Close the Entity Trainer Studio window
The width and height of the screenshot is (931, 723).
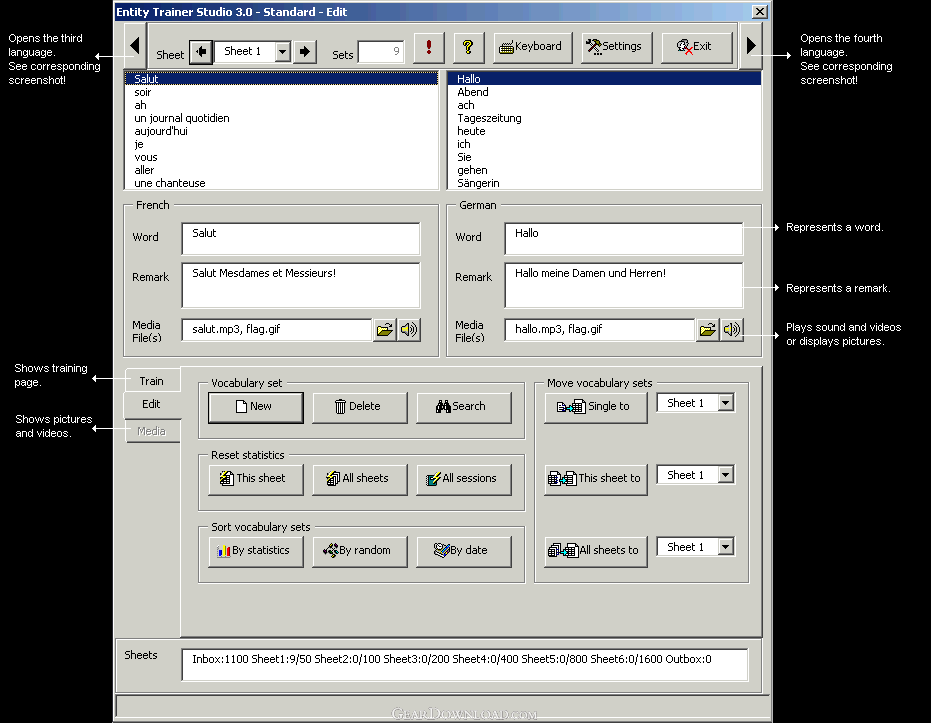pyautogui.click(x=759, y=11)
